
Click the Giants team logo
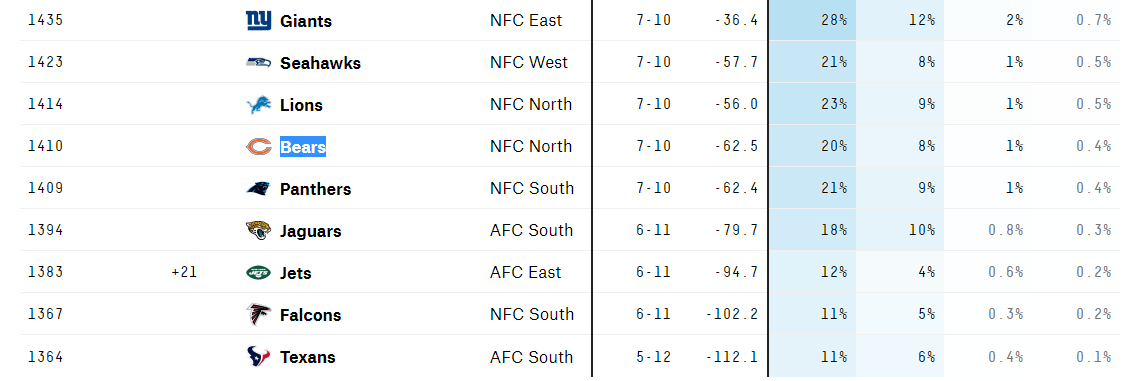(258, 21)
